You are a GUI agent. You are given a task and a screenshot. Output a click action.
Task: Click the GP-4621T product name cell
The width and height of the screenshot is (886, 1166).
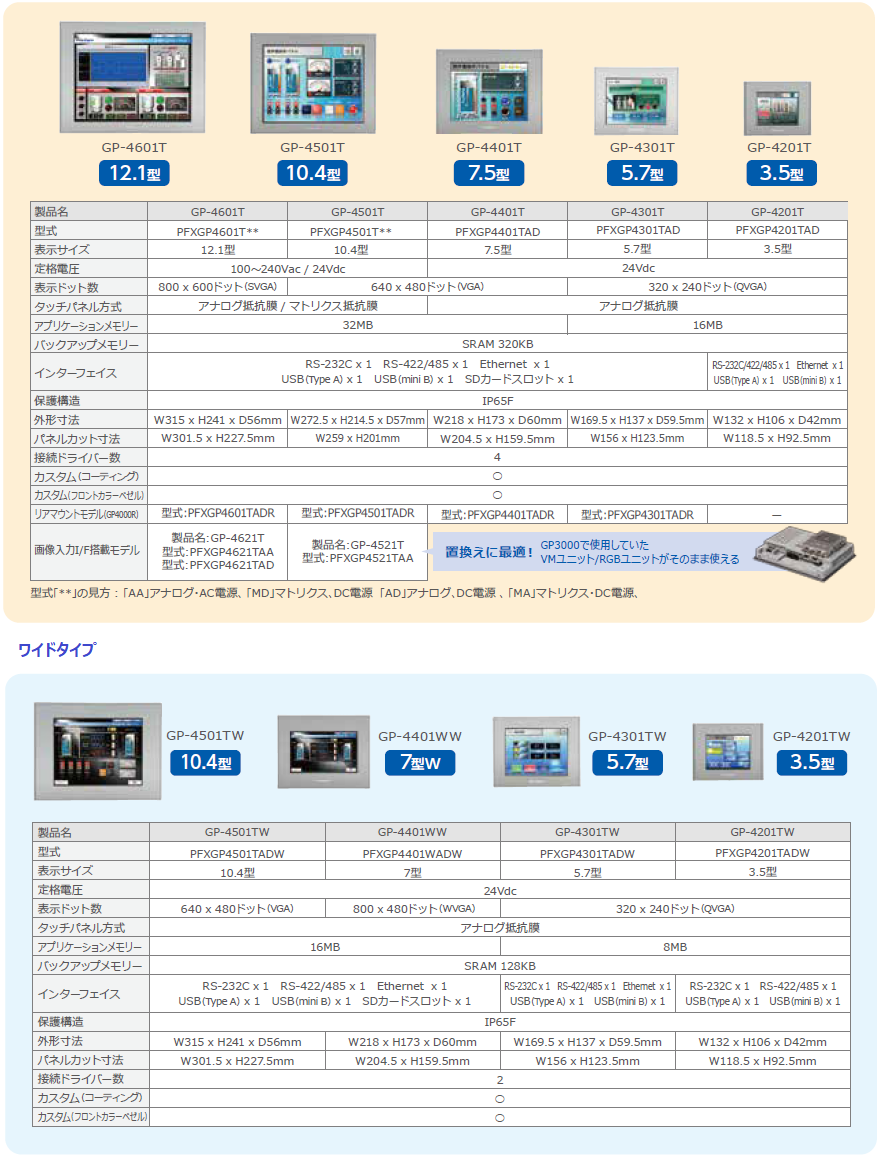click(217, 538)
